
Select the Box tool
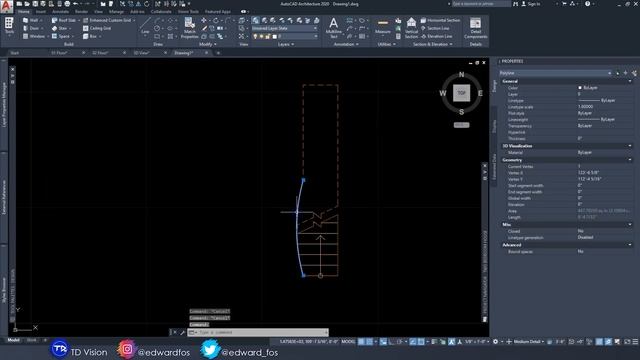[x=91, y=36]
